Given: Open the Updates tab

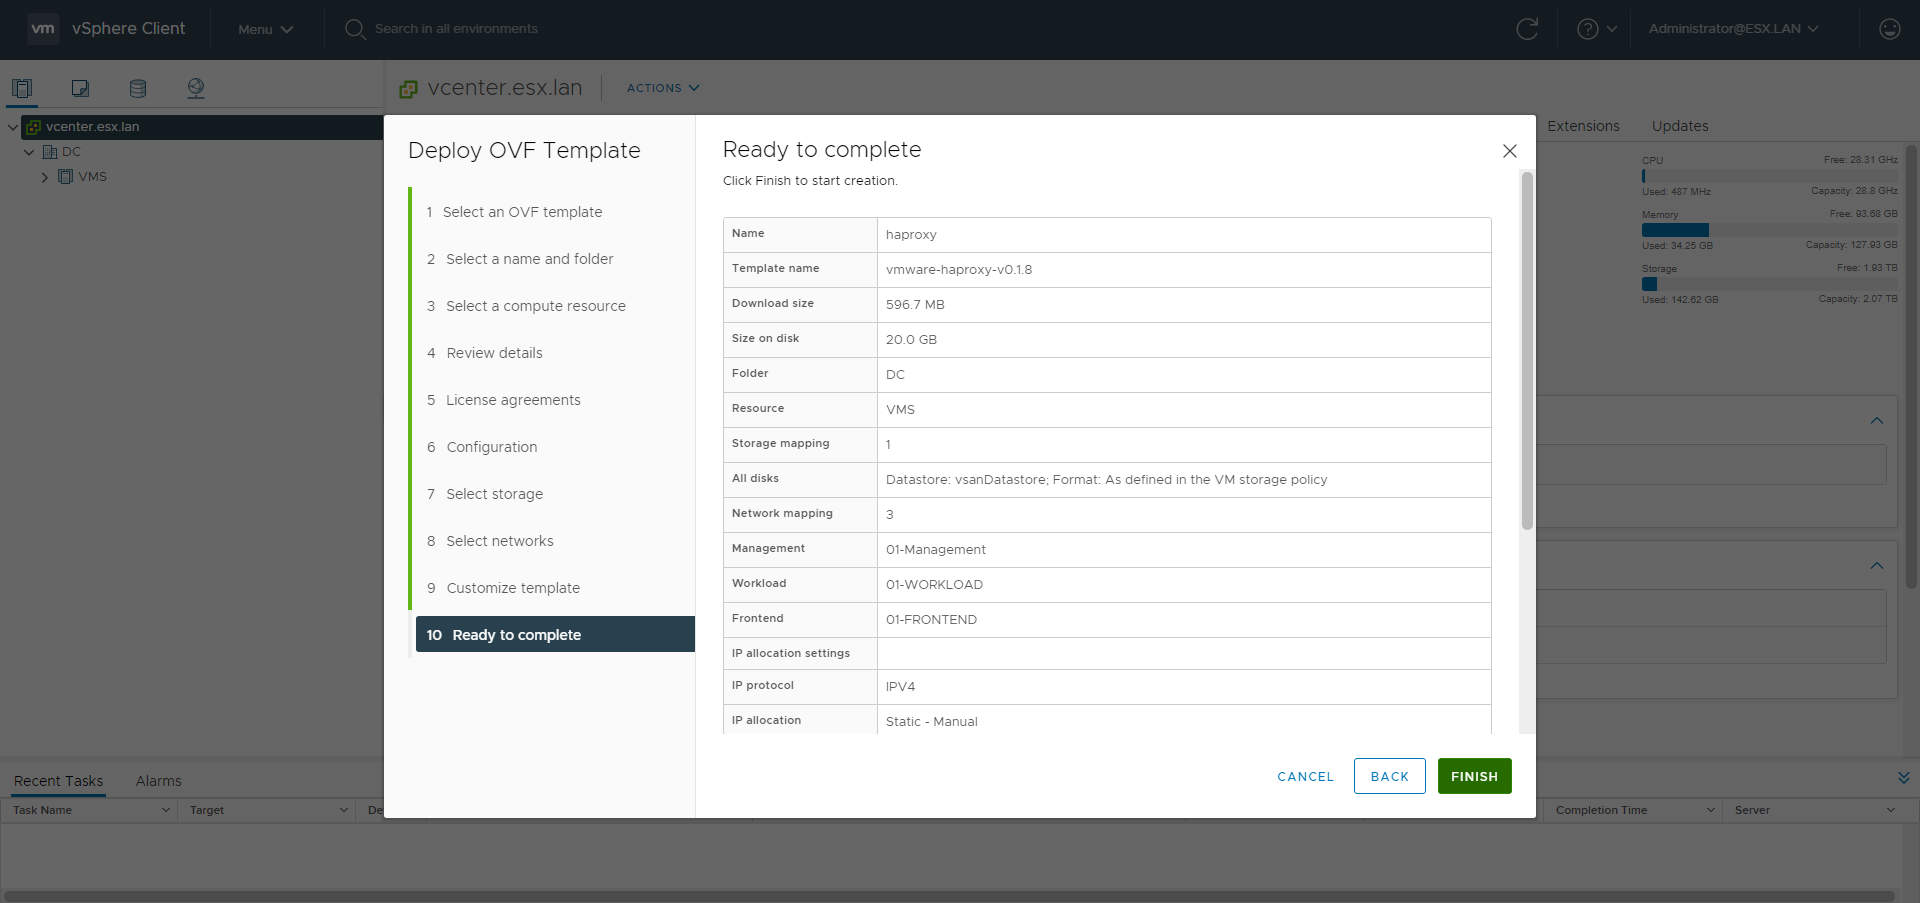Looking at the screenshot, I should (1679, 126).
